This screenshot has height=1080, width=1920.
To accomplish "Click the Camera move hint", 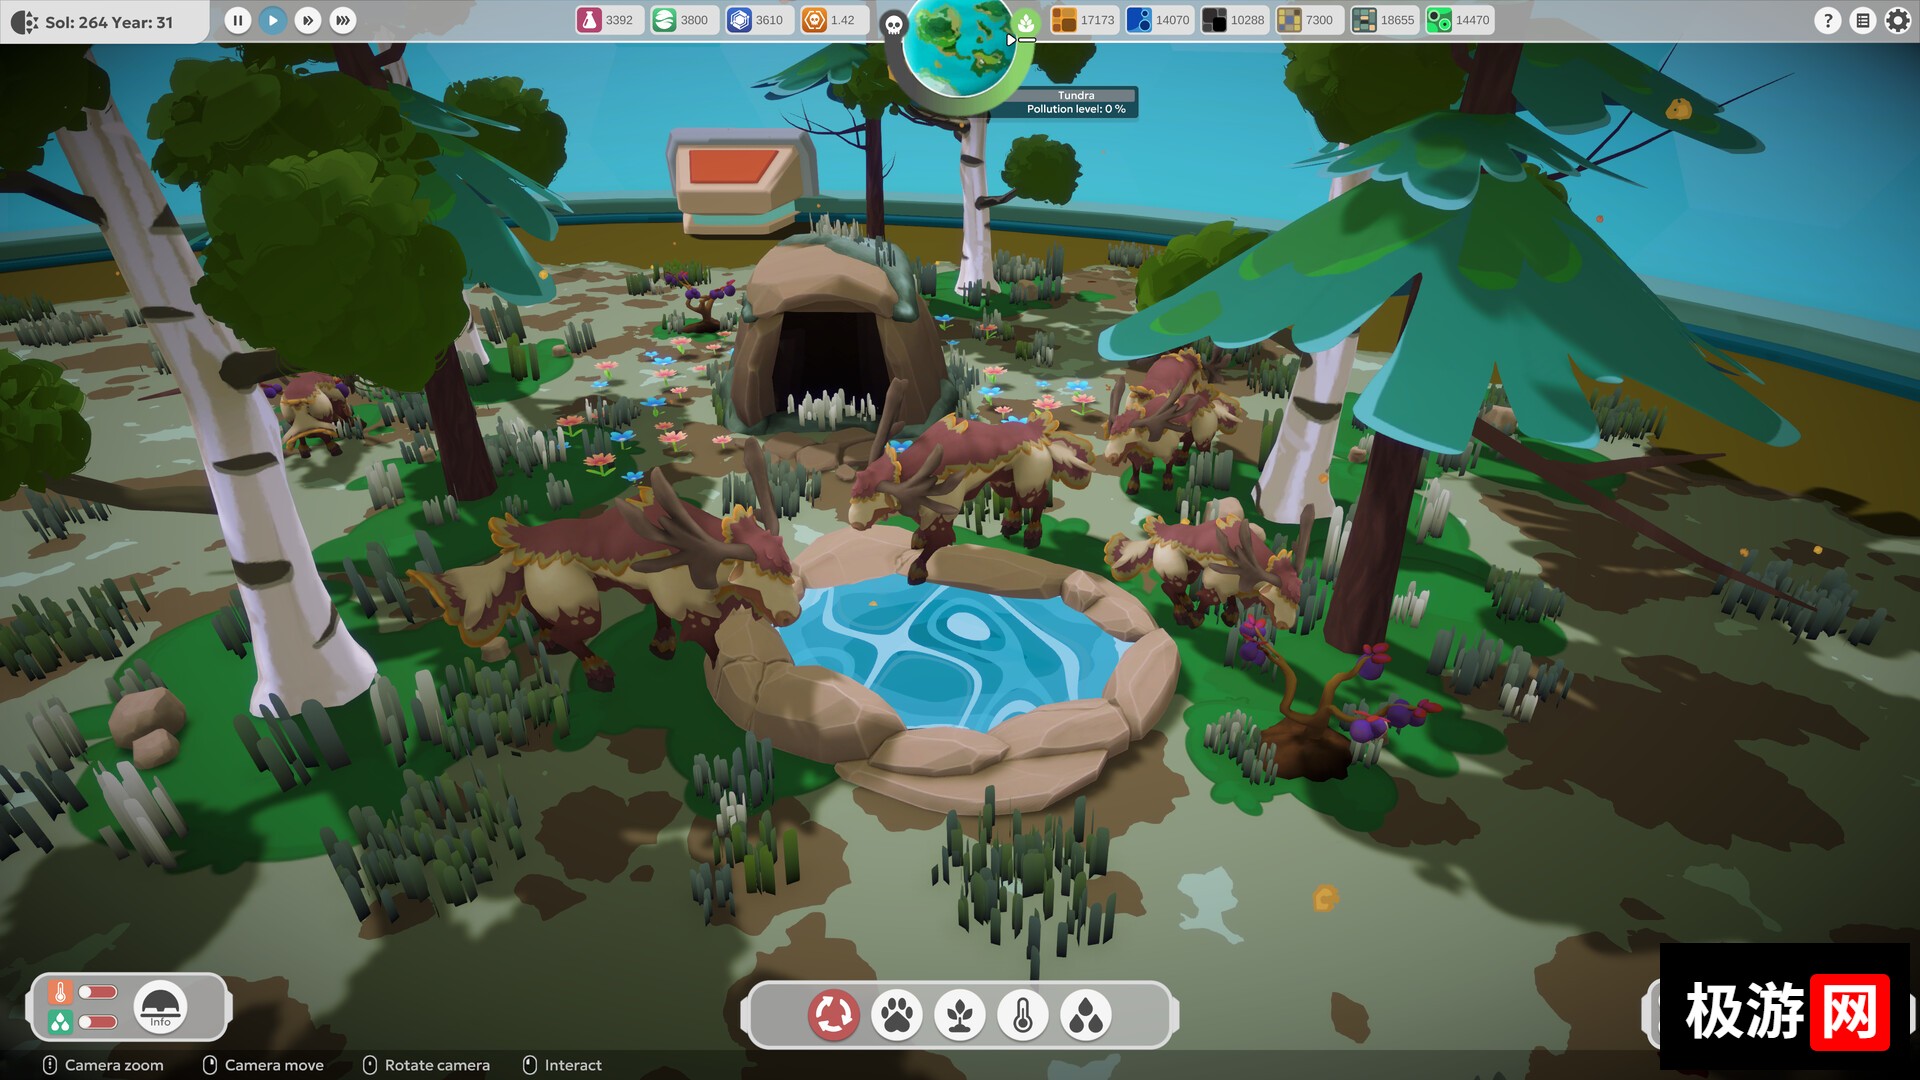I will [x=263, y=1065].
